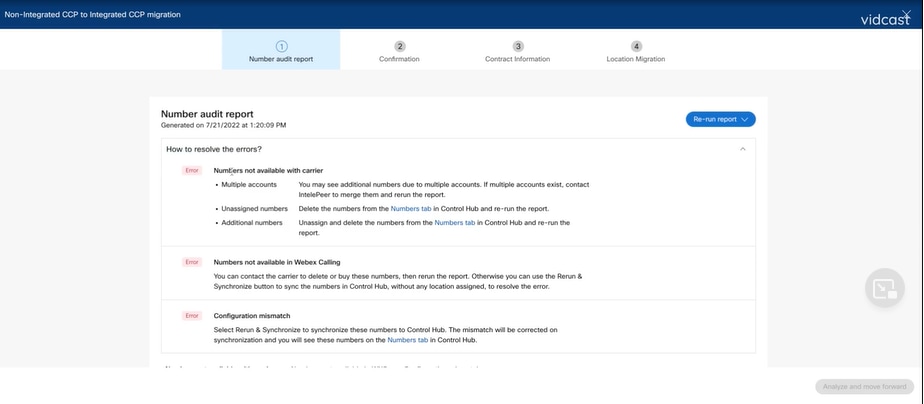Open the Number audit report step
Image resolution: width=924 pixels, height=404 pixels.
click(281, 49)
